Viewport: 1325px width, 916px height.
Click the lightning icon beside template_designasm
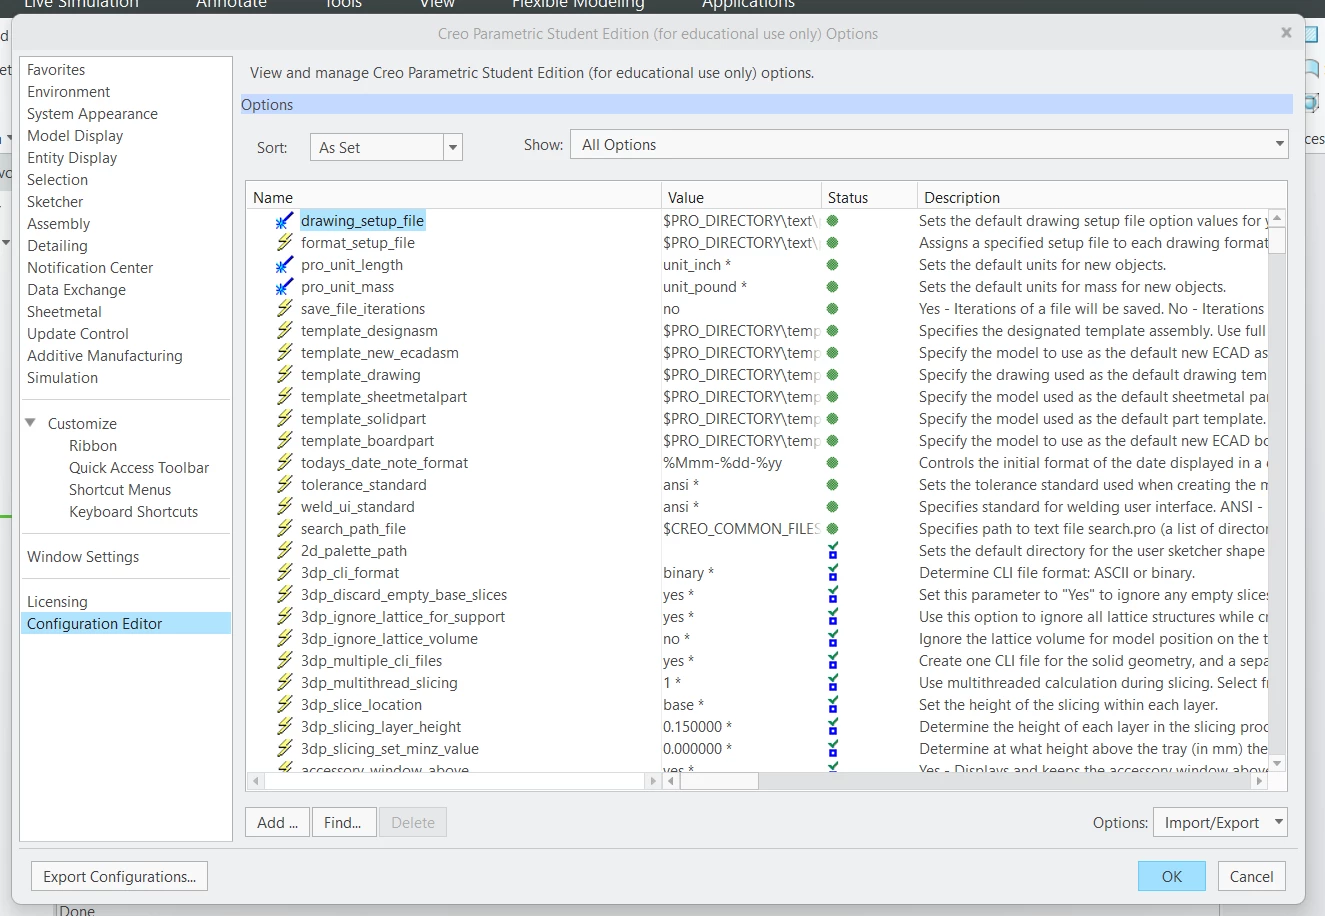point(285,331)
